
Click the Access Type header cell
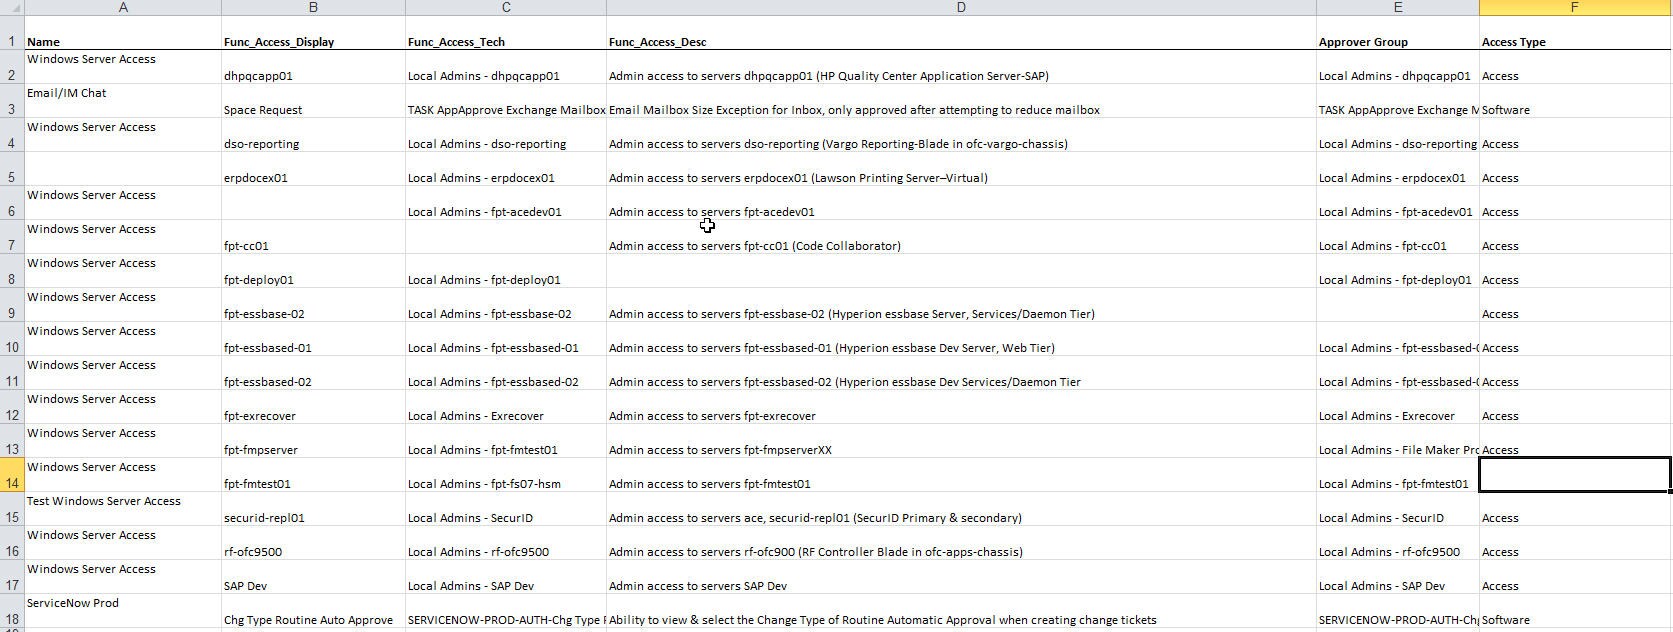(x=1575, y=33)
